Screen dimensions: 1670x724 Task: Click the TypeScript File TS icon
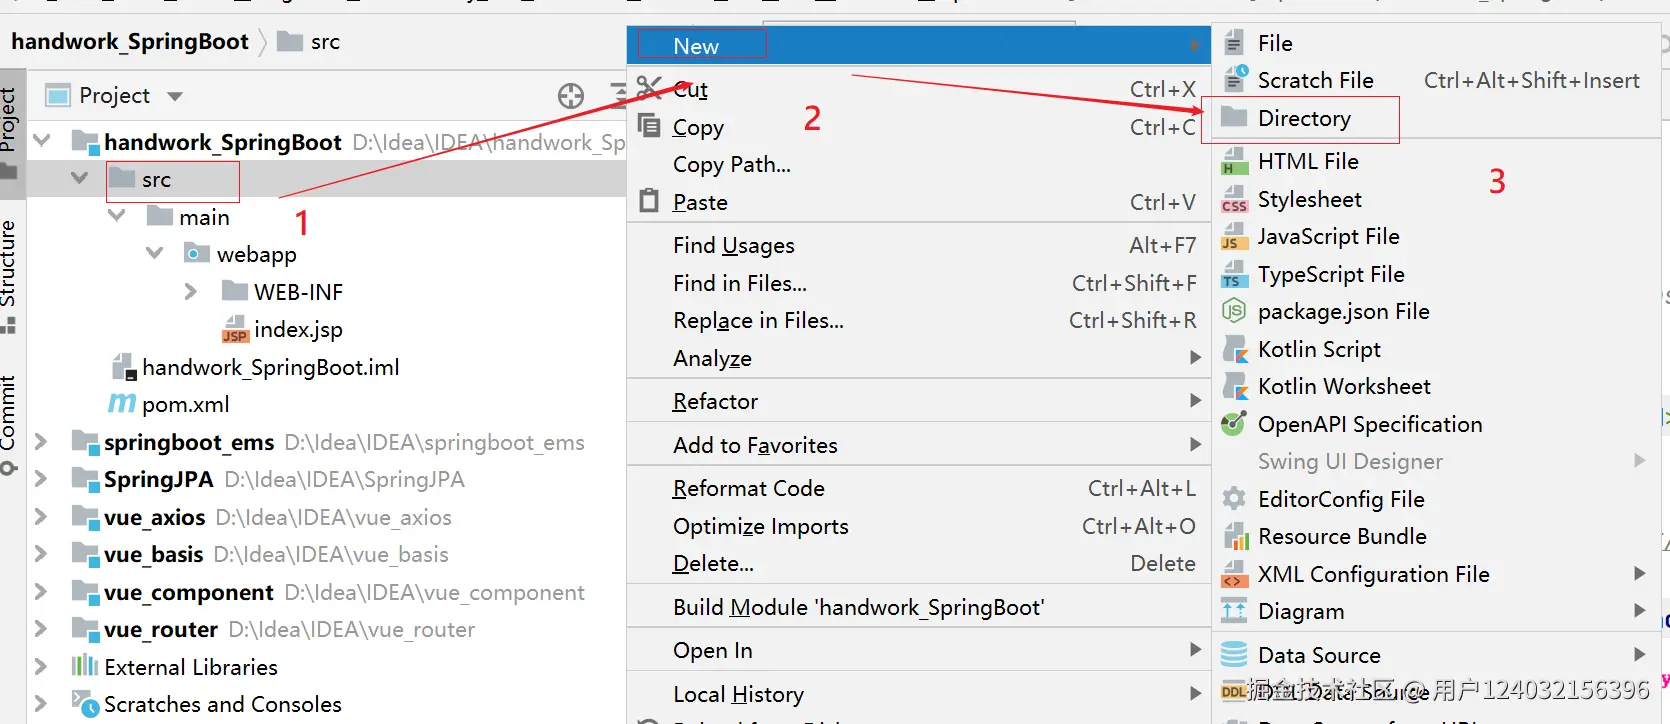(1235, 274)
